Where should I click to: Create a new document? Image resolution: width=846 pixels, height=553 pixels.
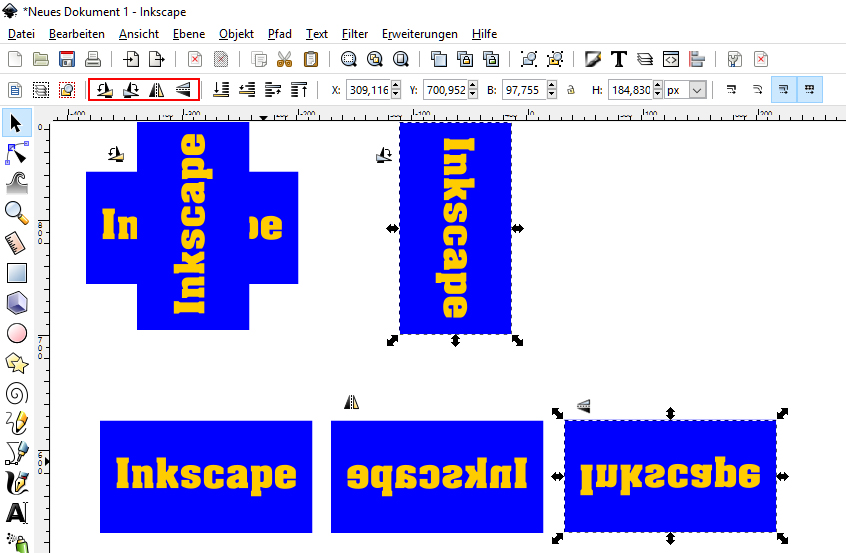pos(15,59)
